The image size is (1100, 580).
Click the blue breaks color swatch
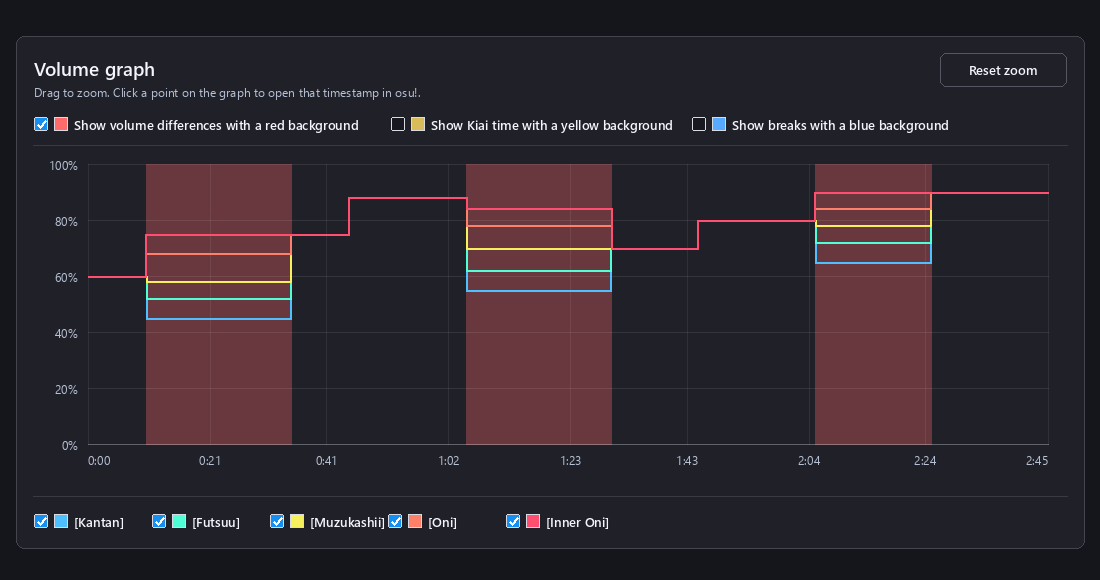point(718,124)
